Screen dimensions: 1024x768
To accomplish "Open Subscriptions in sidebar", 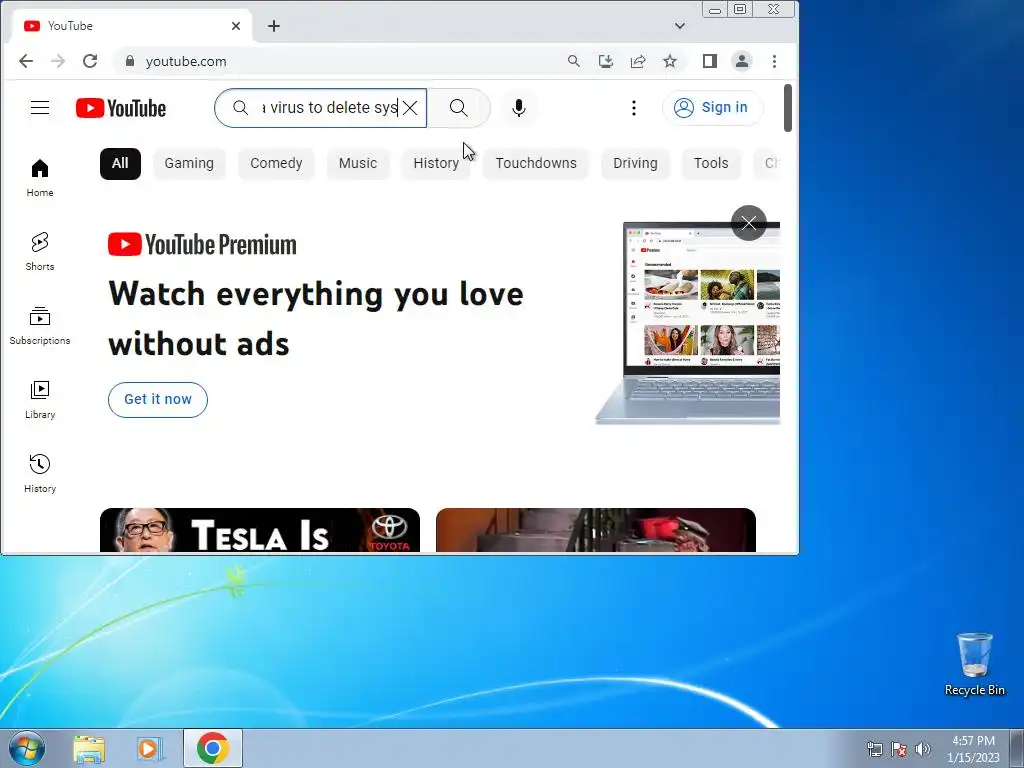I will (40, 325).
